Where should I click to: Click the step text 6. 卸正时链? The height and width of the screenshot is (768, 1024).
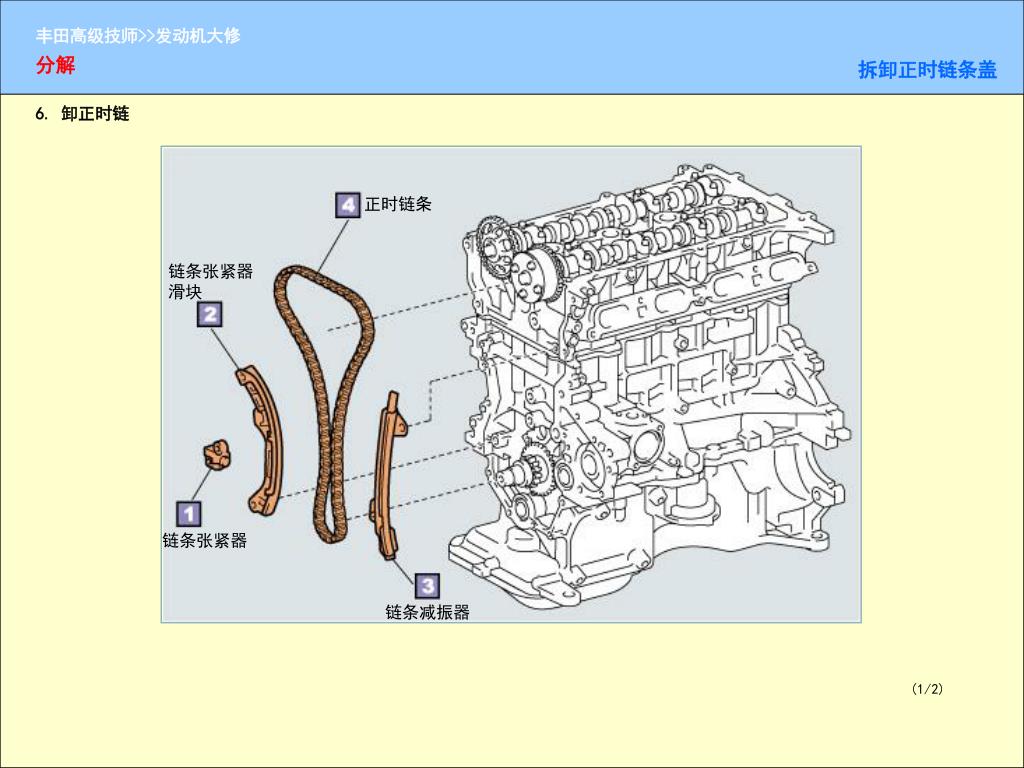pos(82,114)
